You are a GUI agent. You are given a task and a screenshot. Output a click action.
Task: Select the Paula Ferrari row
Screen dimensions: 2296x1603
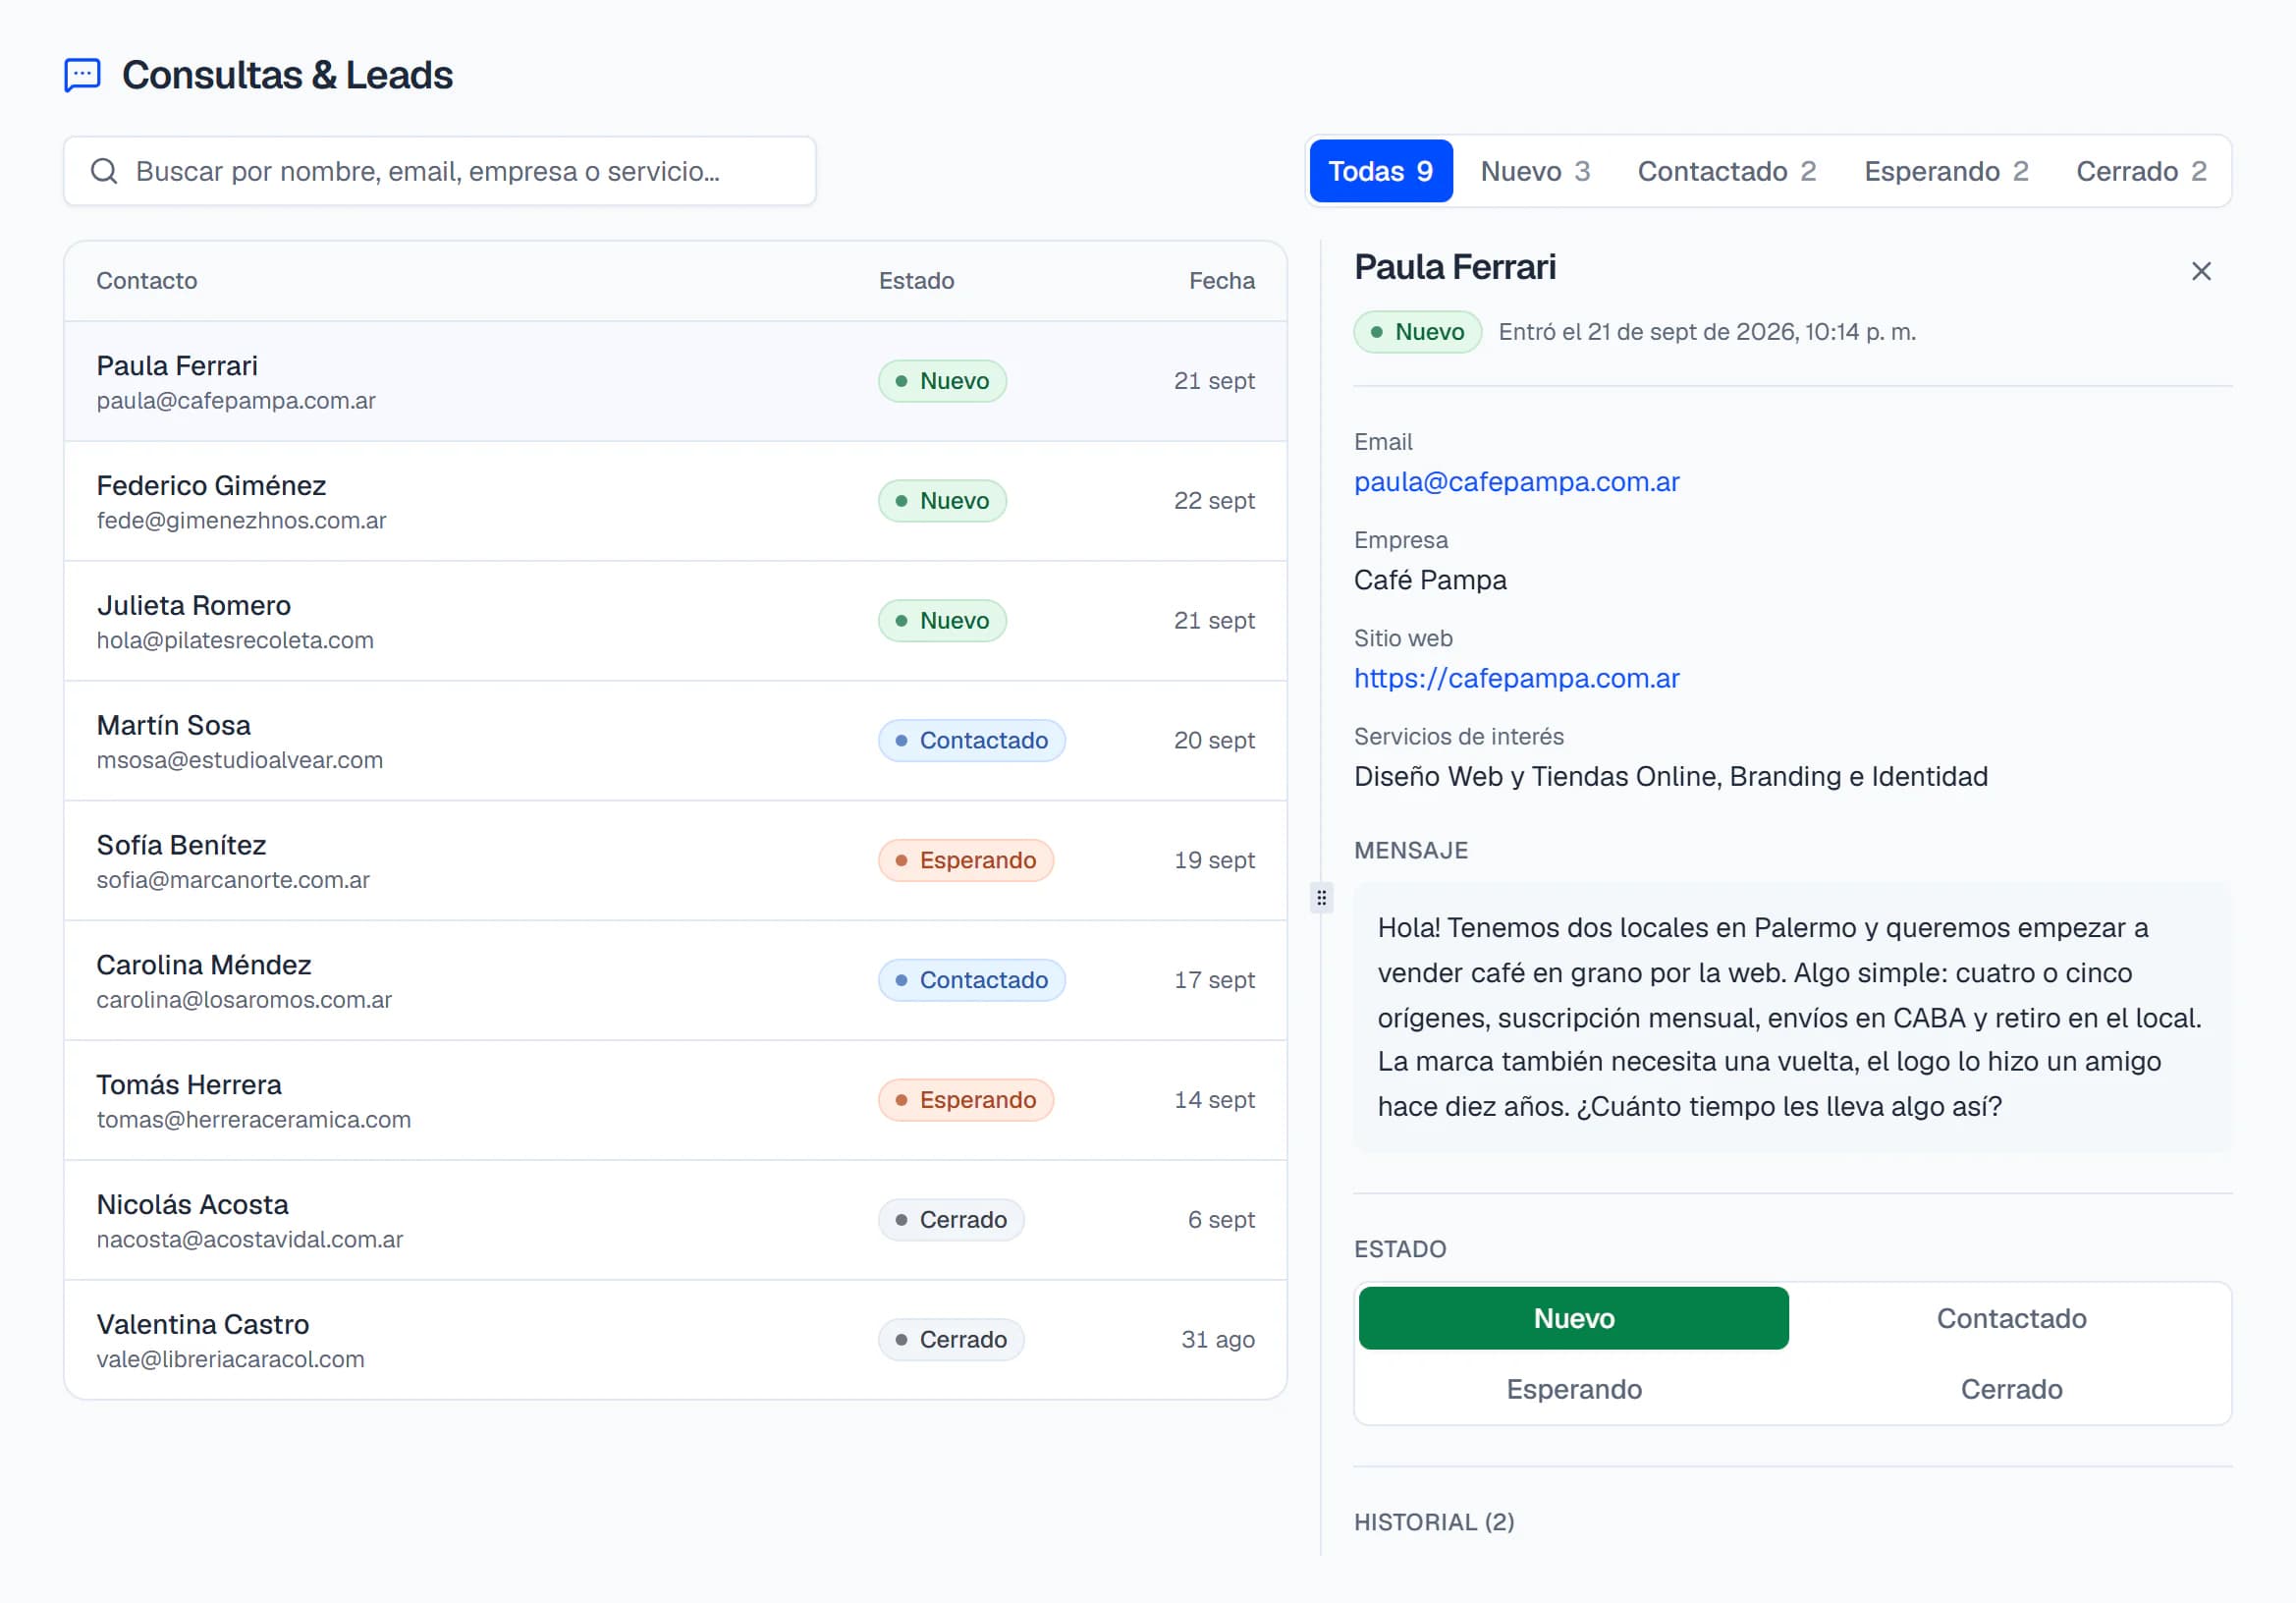(x=675, y=381)
